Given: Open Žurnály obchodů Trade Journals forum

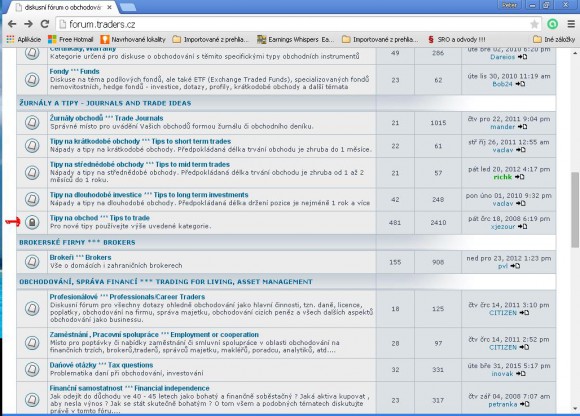Looking at the screenshot, I should point(107,118).
